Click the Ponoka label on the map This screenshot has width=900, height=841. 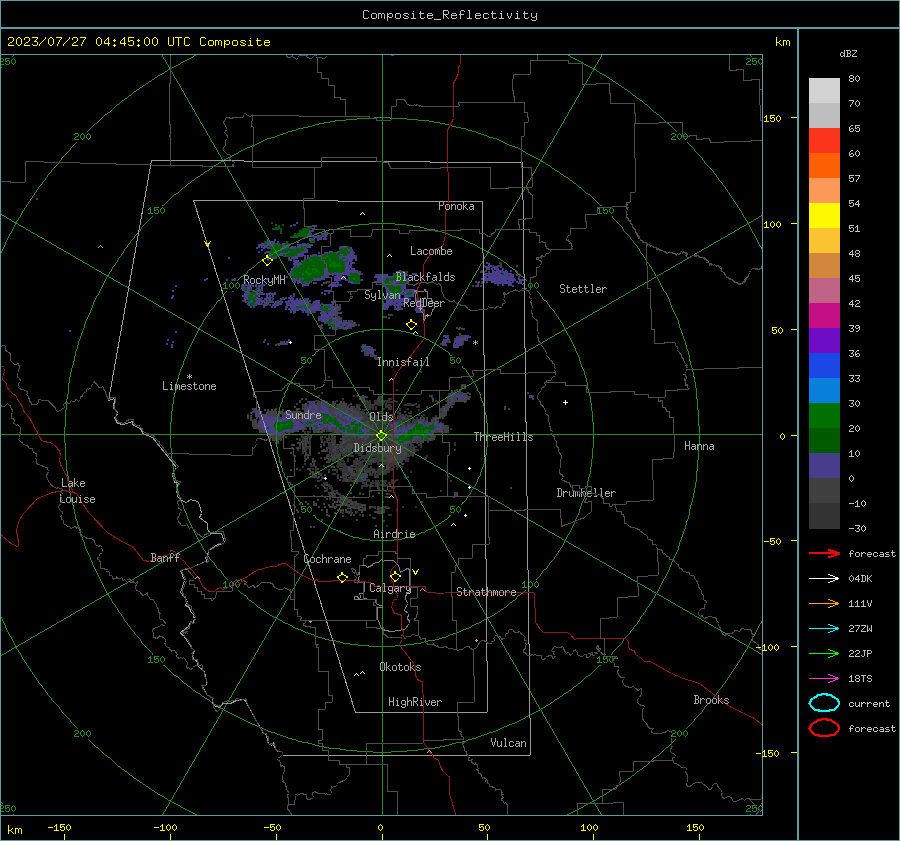[456, 206]
